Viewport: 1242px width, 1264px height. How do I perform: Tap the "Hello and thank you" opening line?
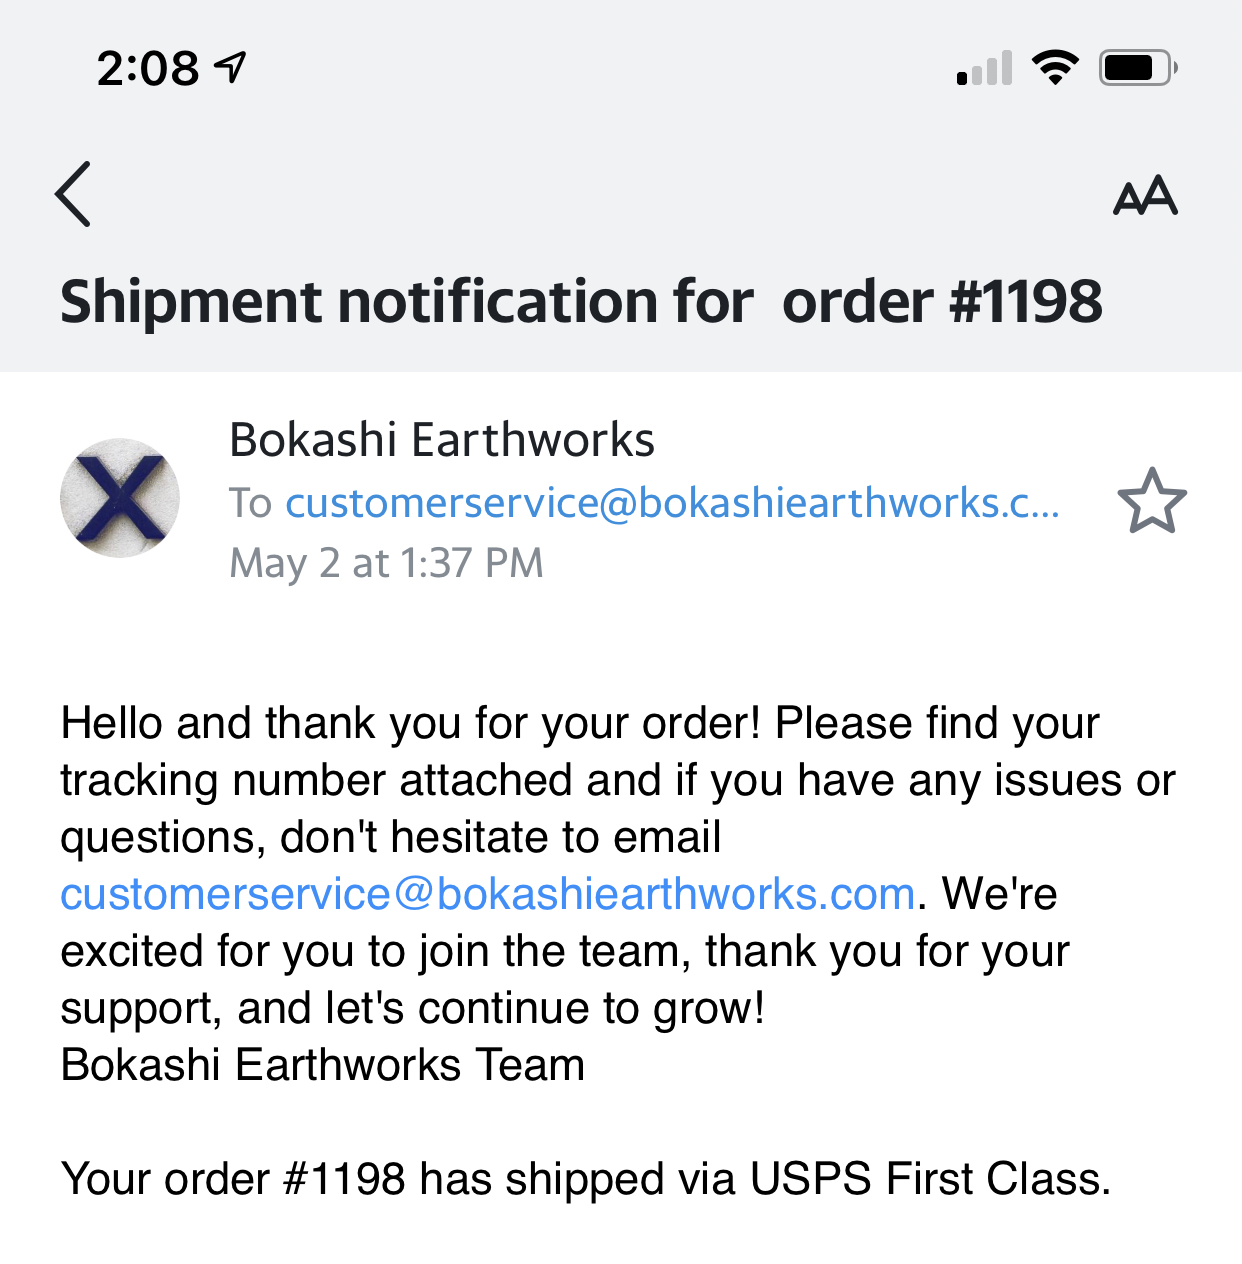coord(580,723)
